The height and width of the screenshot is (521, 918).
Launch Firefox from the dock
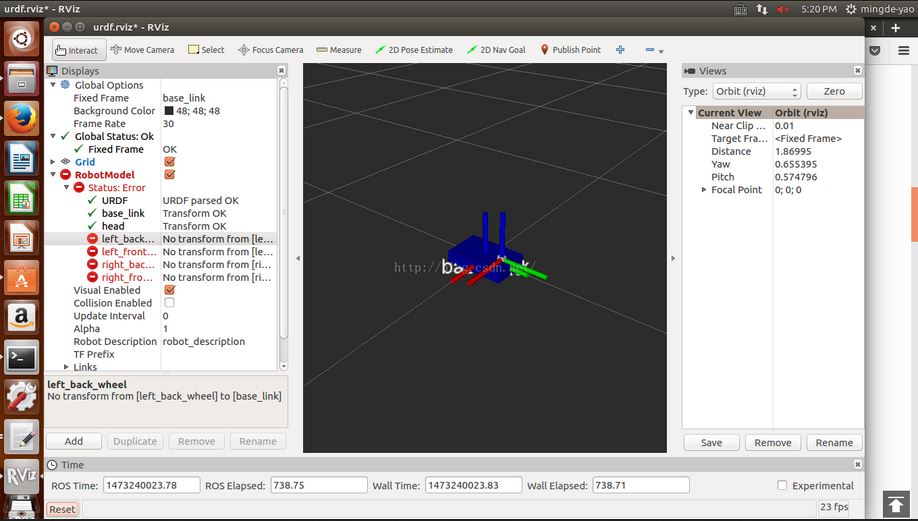22,118
